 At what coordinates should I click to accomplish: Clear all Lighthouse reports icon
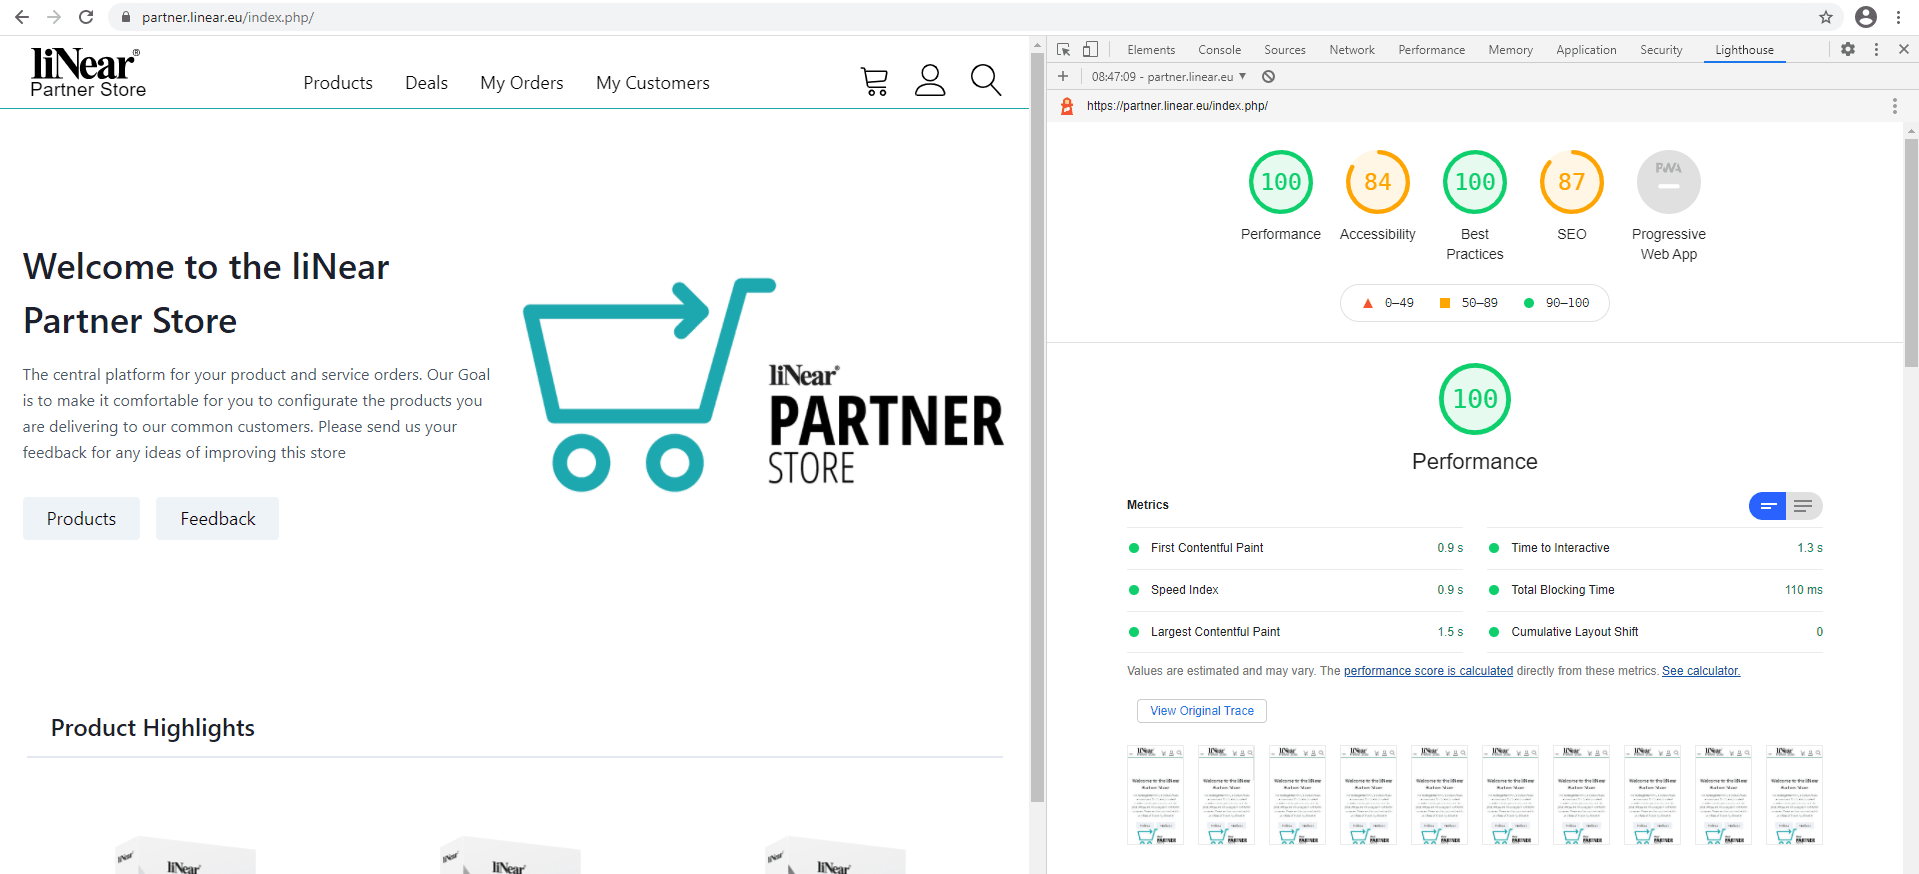coord(1268,76)
